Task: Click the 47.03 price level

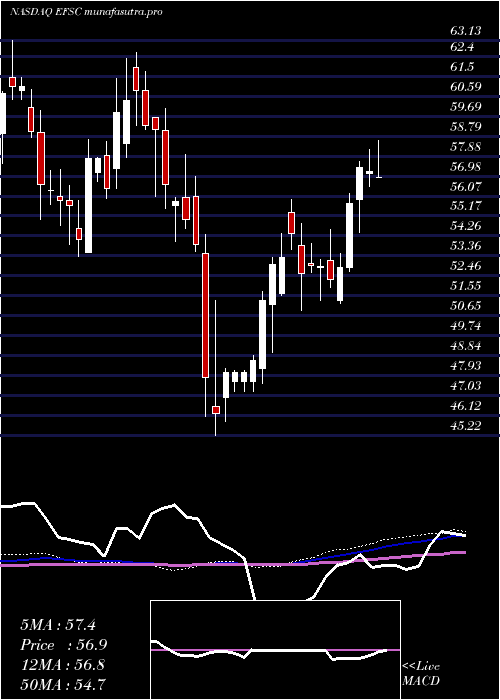Action: coord(466,386)
